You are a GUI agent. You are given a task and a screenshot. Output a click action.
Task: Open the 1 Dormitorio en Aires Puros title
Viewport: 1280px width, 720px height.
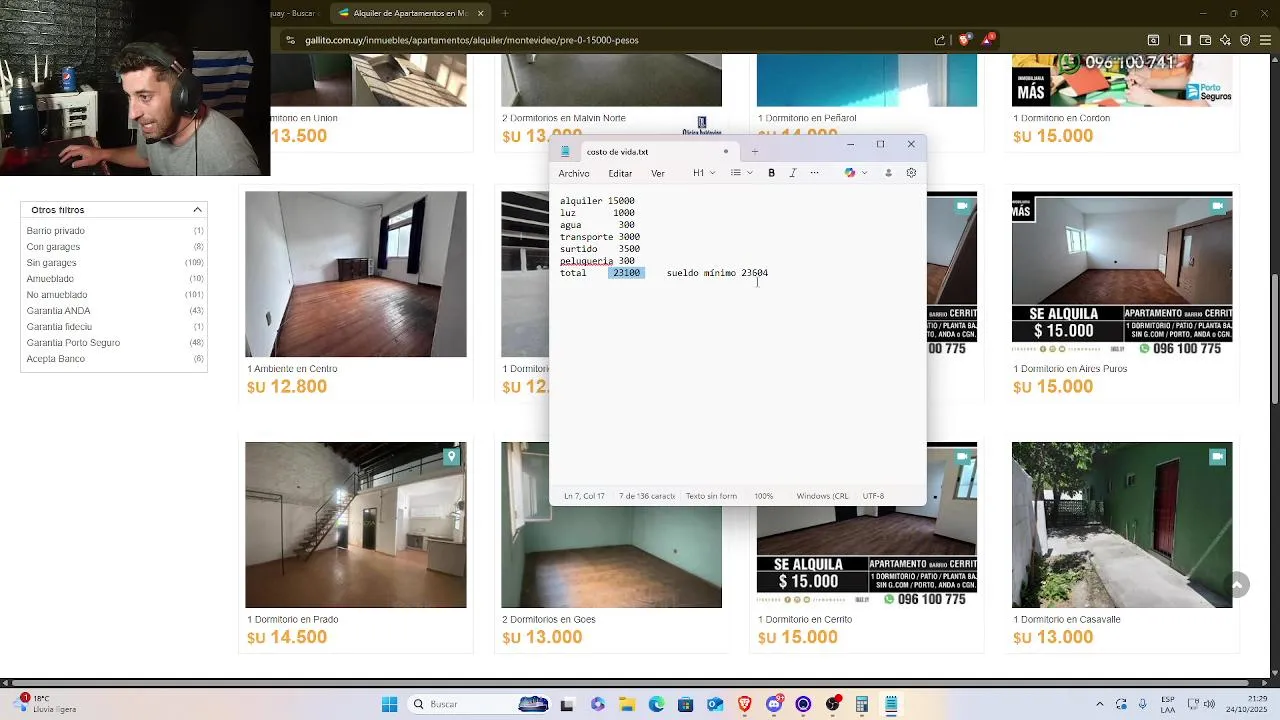click(1070, 369)
